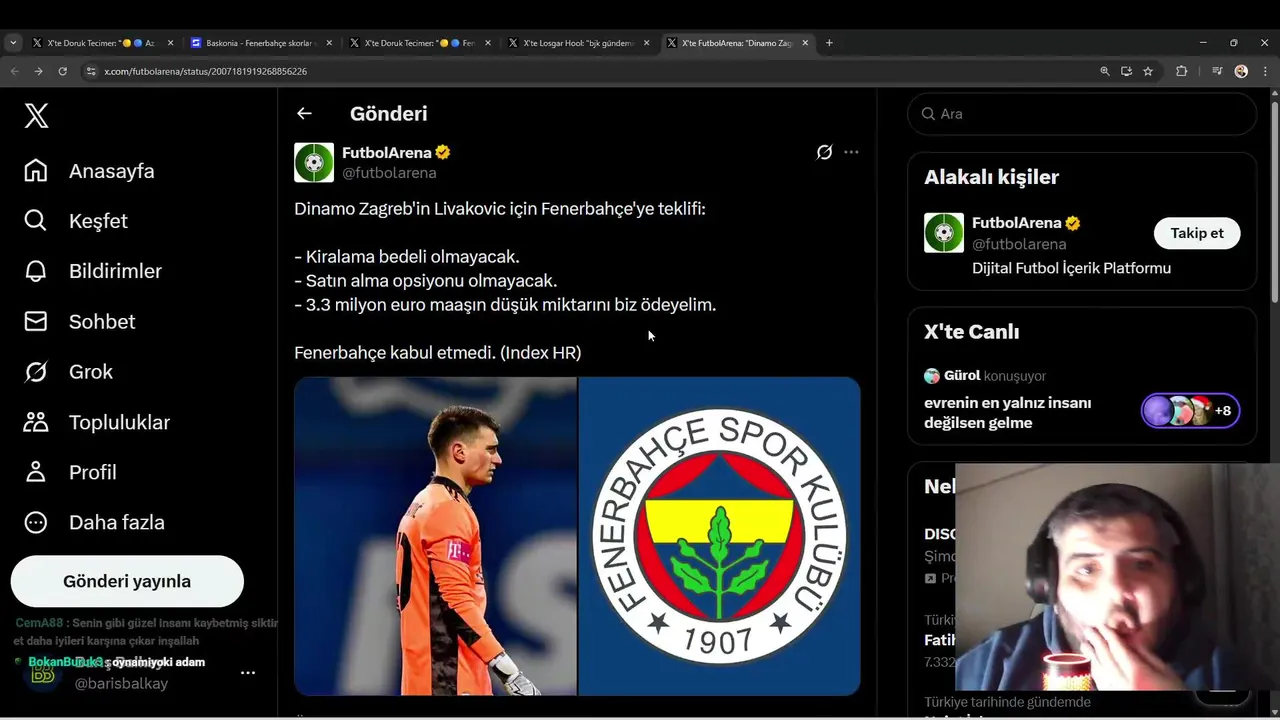Click the Alakalı kişiler heading

(991, 177)
